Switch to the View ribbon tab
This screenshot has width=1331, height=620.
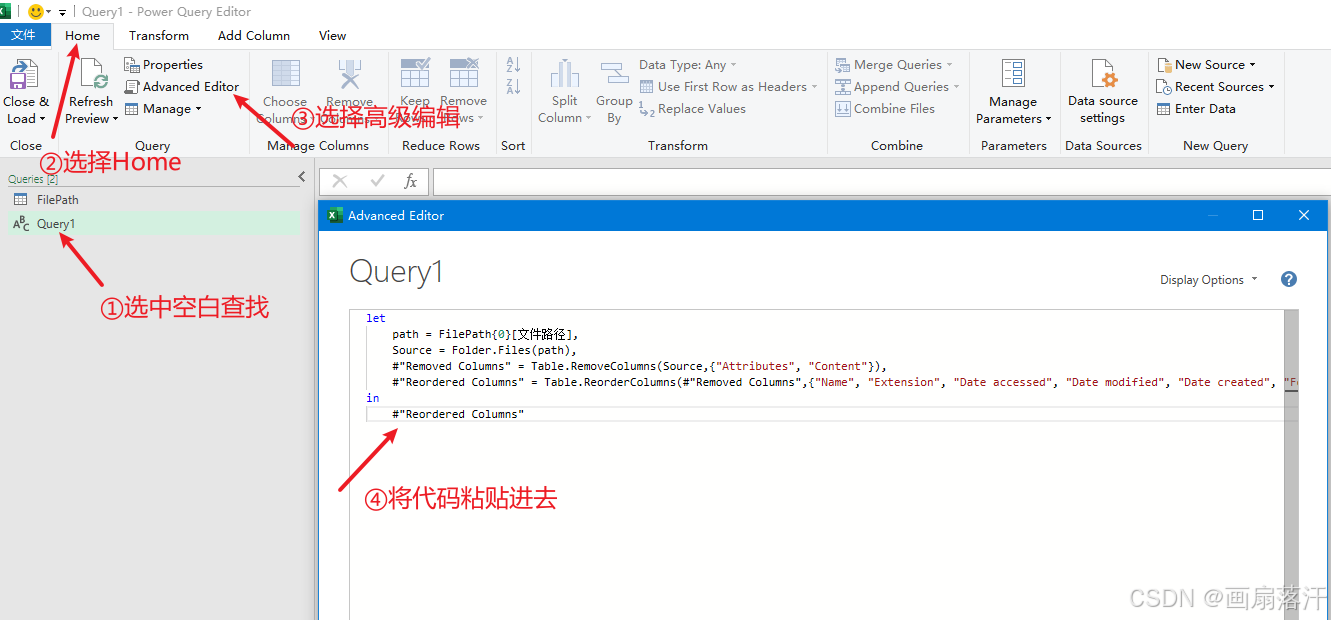[332, 35]
